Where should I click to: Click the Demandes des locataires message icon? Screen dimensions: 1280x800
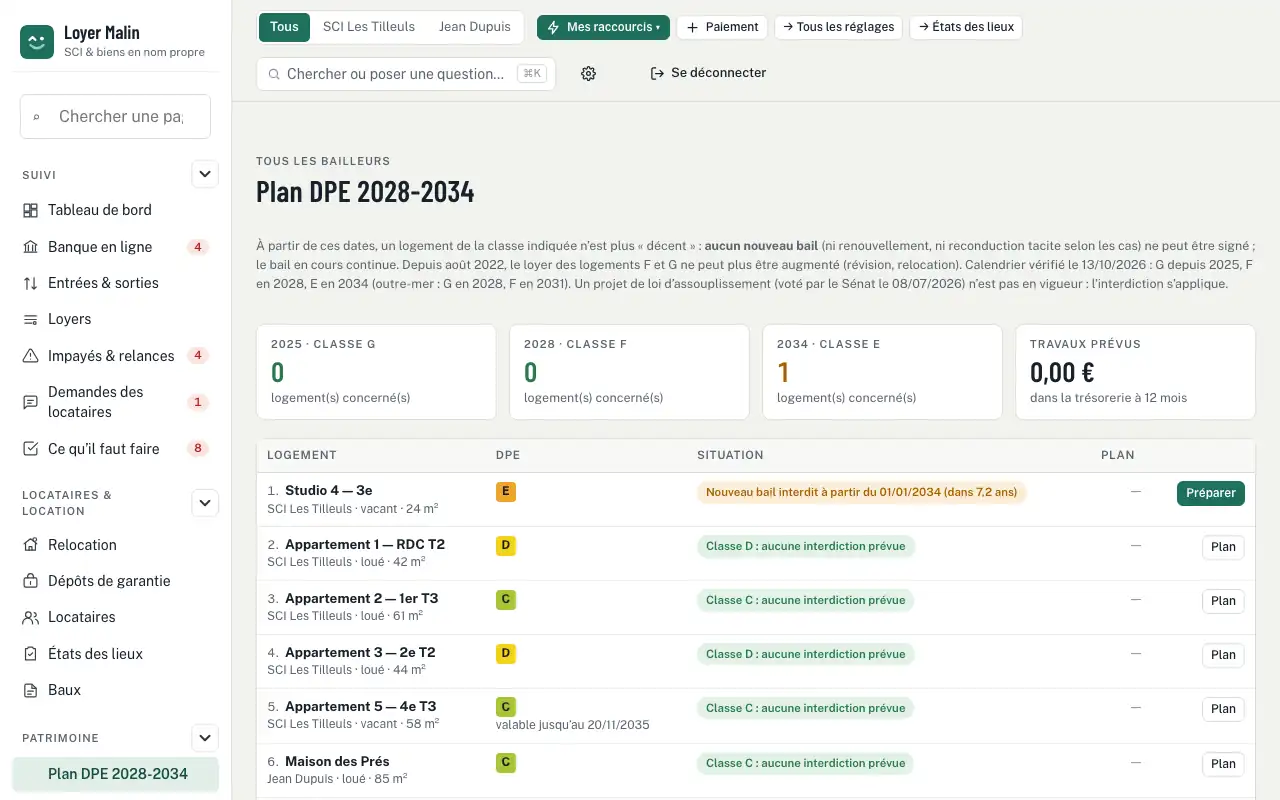tap(30, 402)
